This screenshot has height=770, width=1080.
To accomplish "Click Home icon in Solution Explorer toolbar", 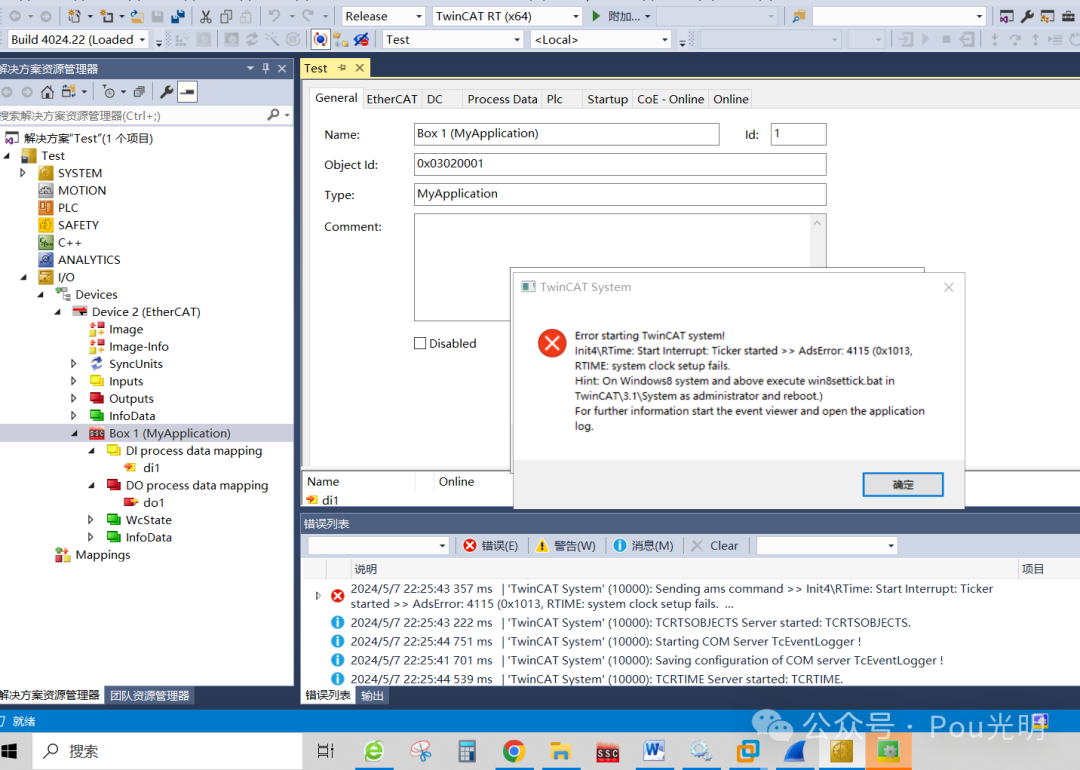I will (x=48, y=92).
